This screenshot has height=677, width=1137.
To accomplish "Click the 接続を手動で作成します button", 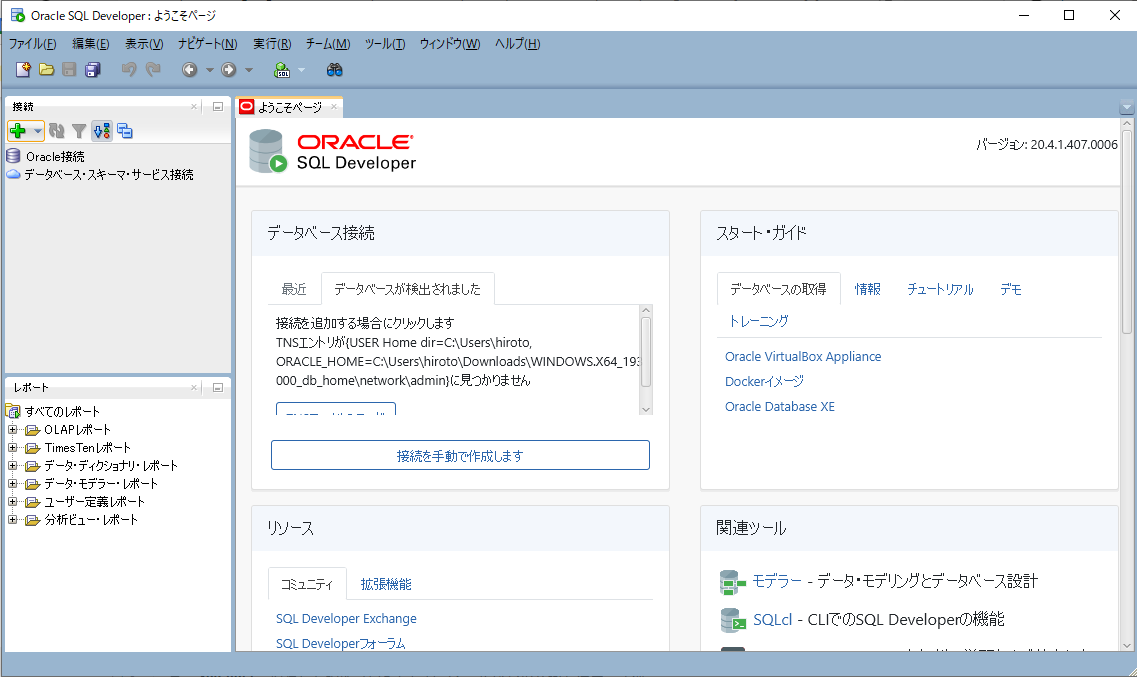I will coord(460,456).
